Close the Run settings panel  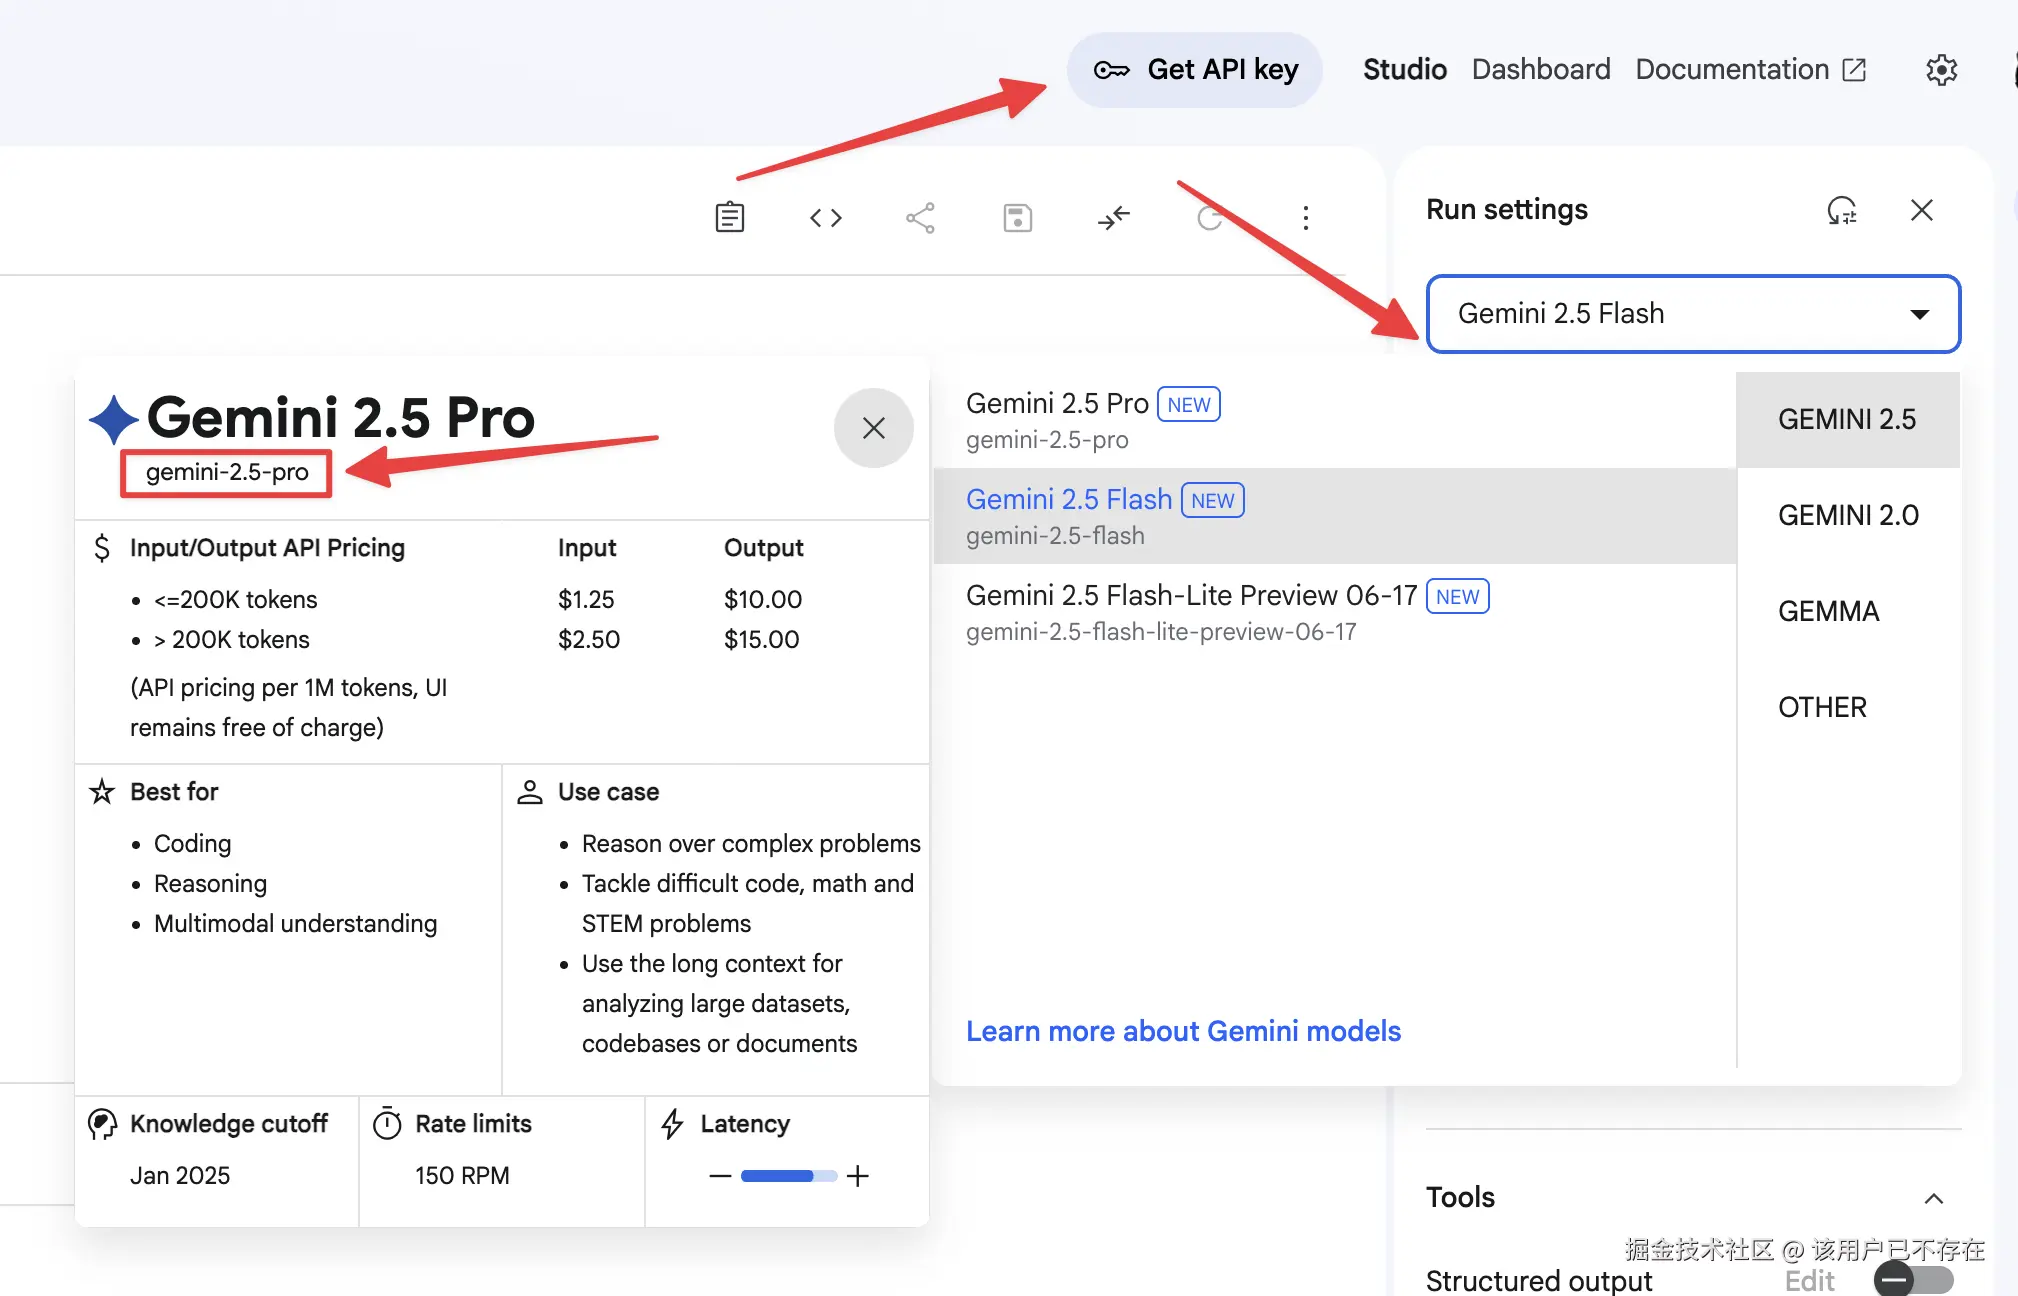1921,210
